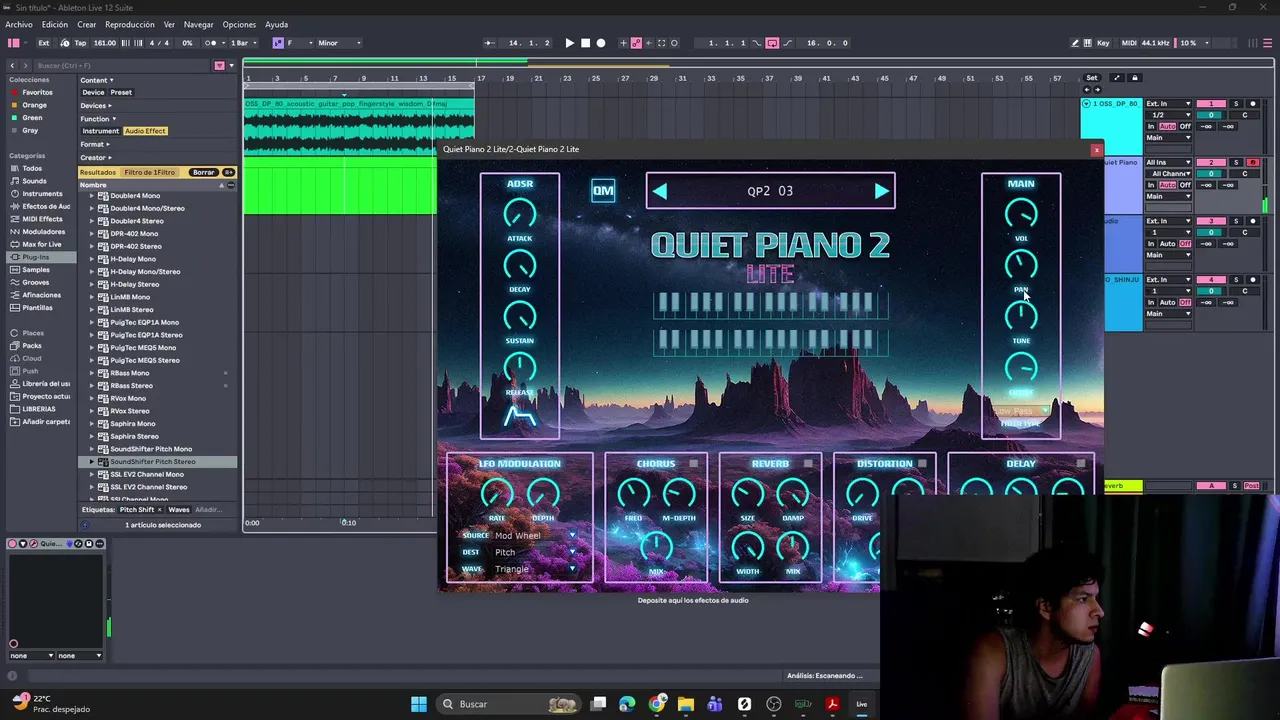
Task: Open the Edición menu
Action: pyautogui.click(x=55, y=25)
